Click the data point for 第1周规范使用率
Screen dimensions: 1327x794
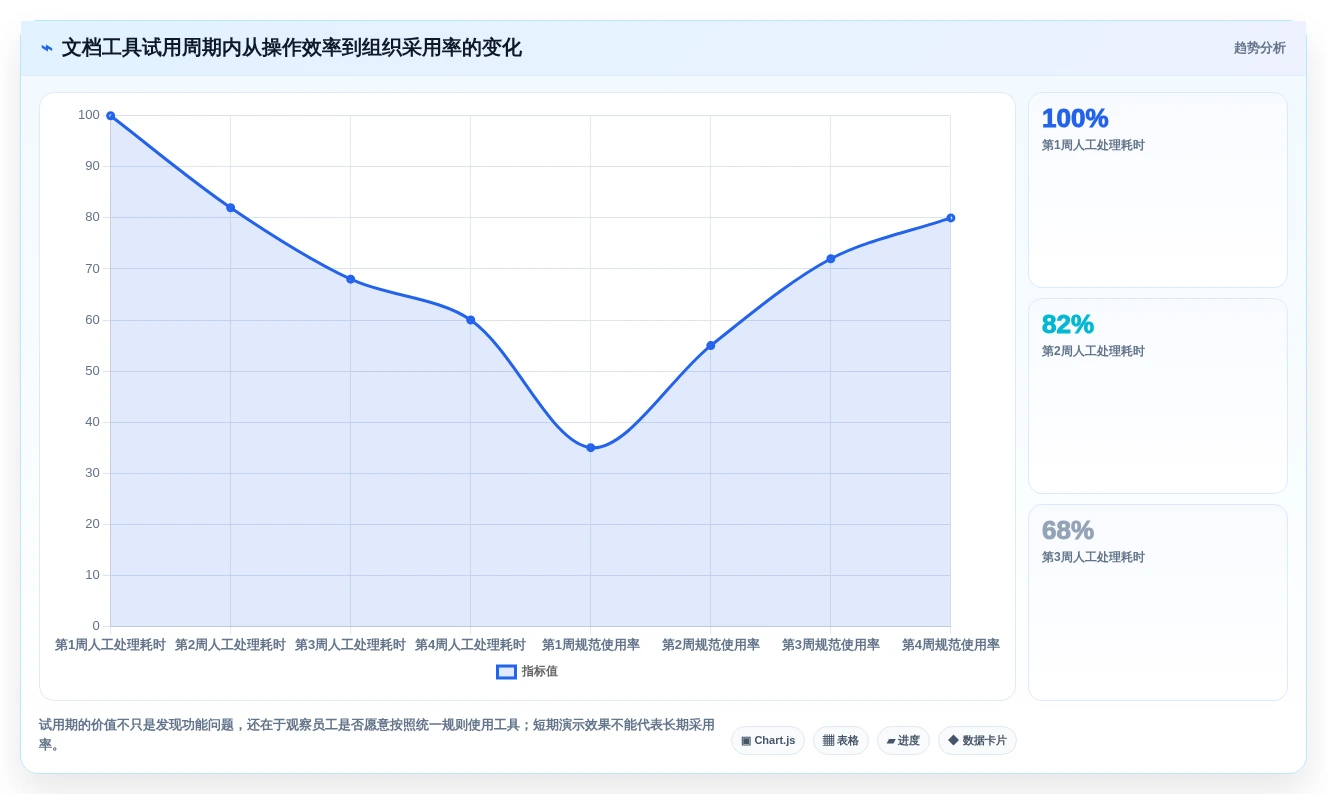pyautogui.click(x=590, y=448)
